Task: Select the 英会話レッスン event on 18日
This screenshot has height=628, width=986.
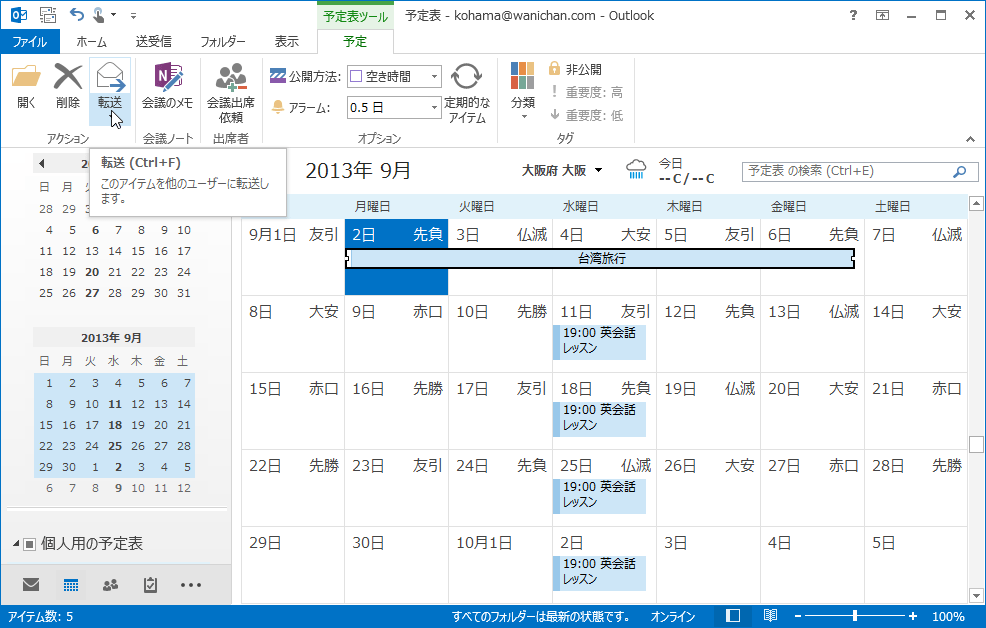Action: pyautogui.click(x=599, y=419)
